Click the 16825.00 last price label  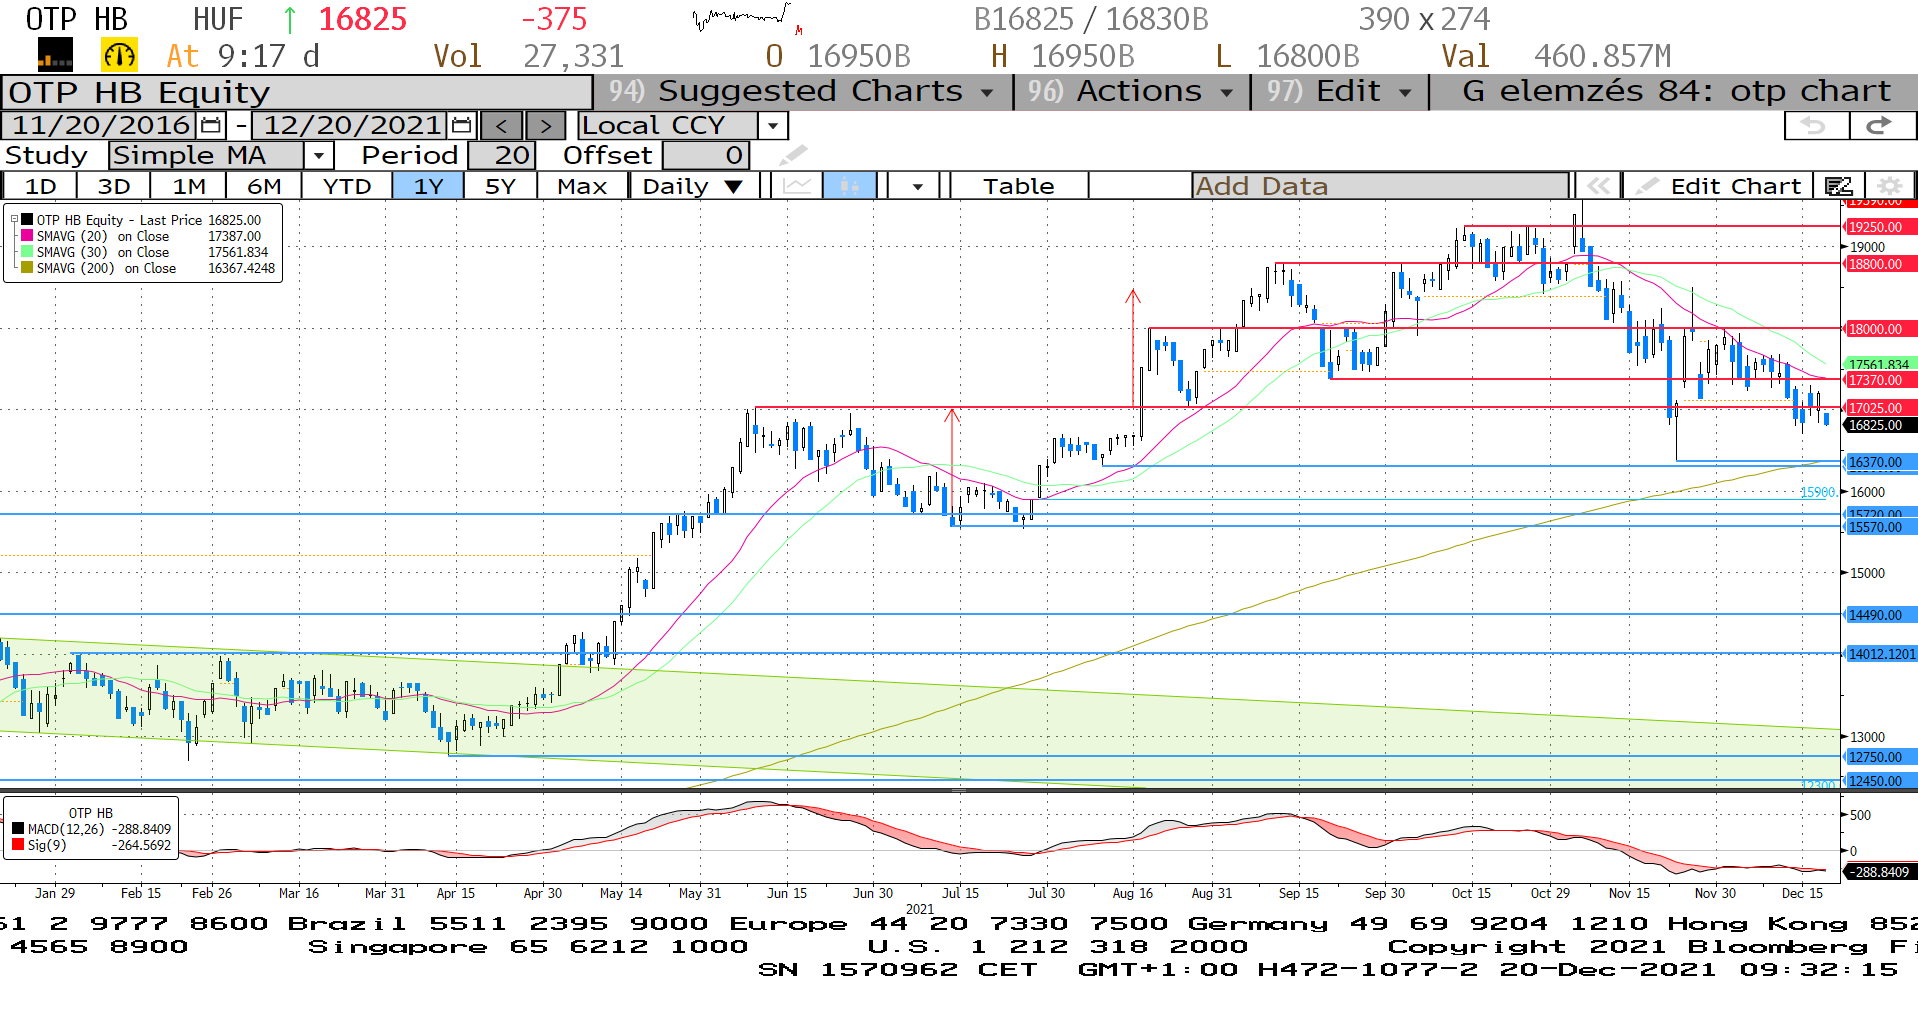tap(1880, 425)
